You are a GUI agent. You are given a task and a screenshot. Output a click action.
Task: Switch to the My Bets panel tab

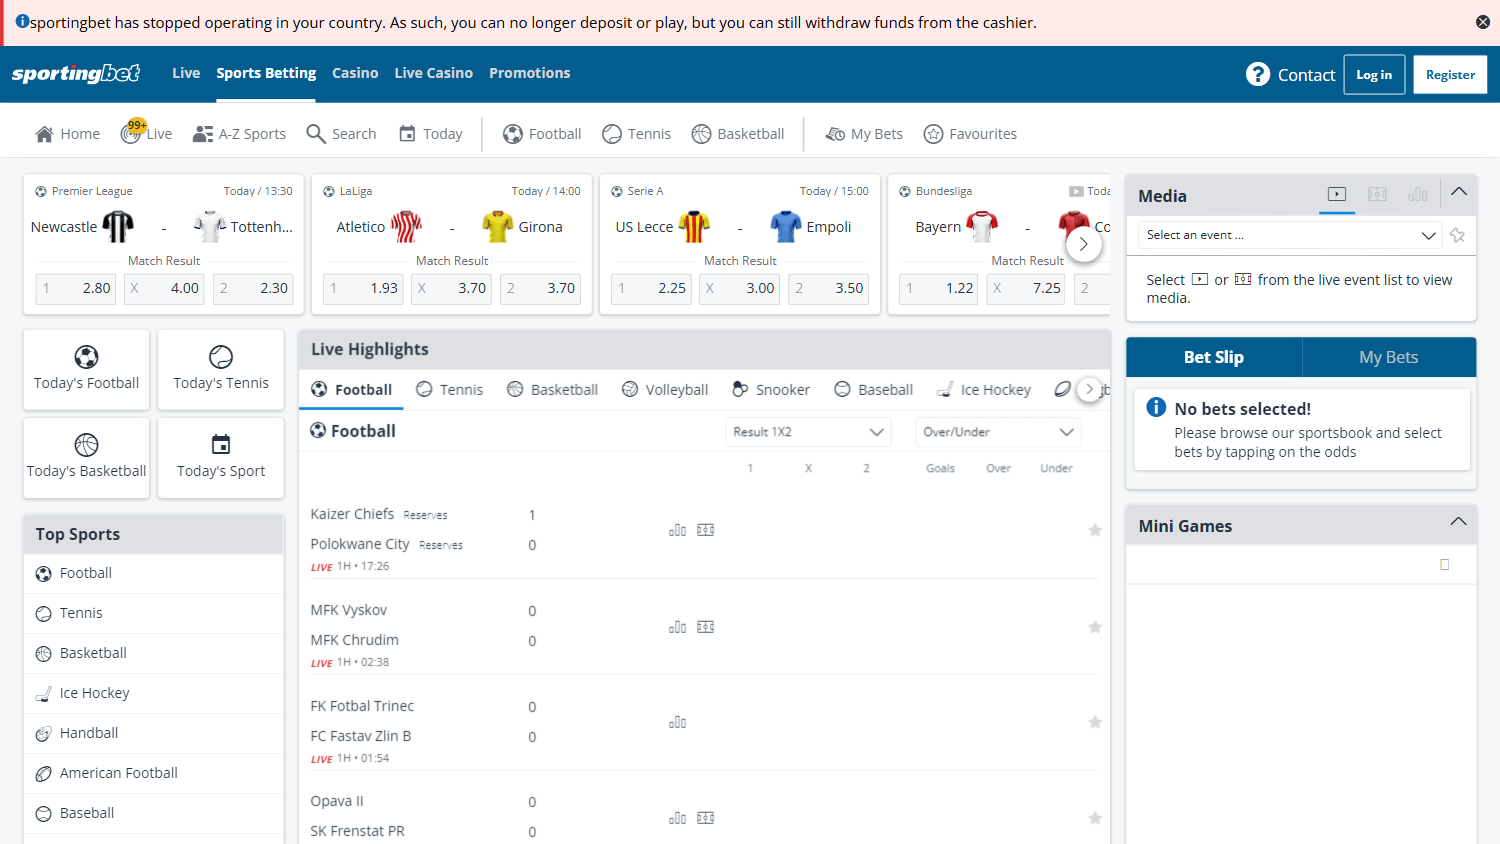[x=1389, y=357]
